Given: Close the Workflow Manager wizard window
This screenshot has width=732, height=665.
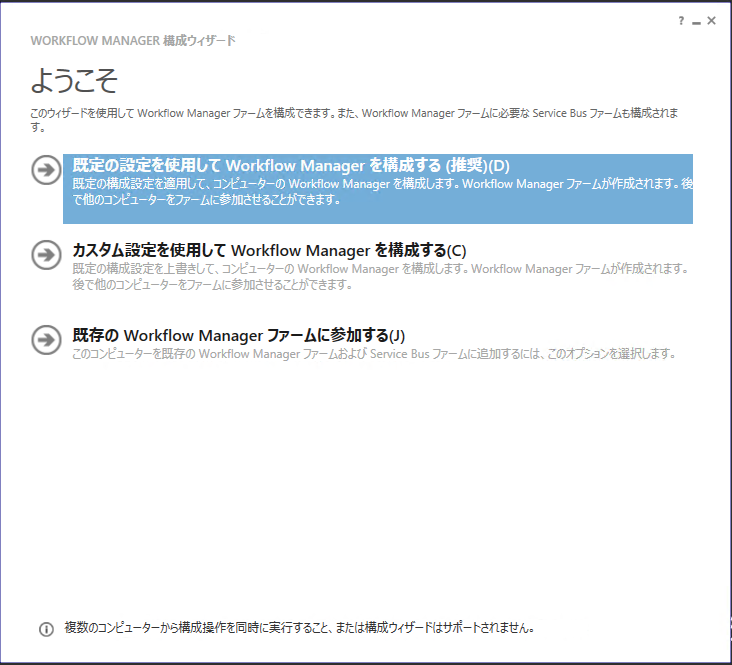Looking at the screenshot, I should pos(711,21).
